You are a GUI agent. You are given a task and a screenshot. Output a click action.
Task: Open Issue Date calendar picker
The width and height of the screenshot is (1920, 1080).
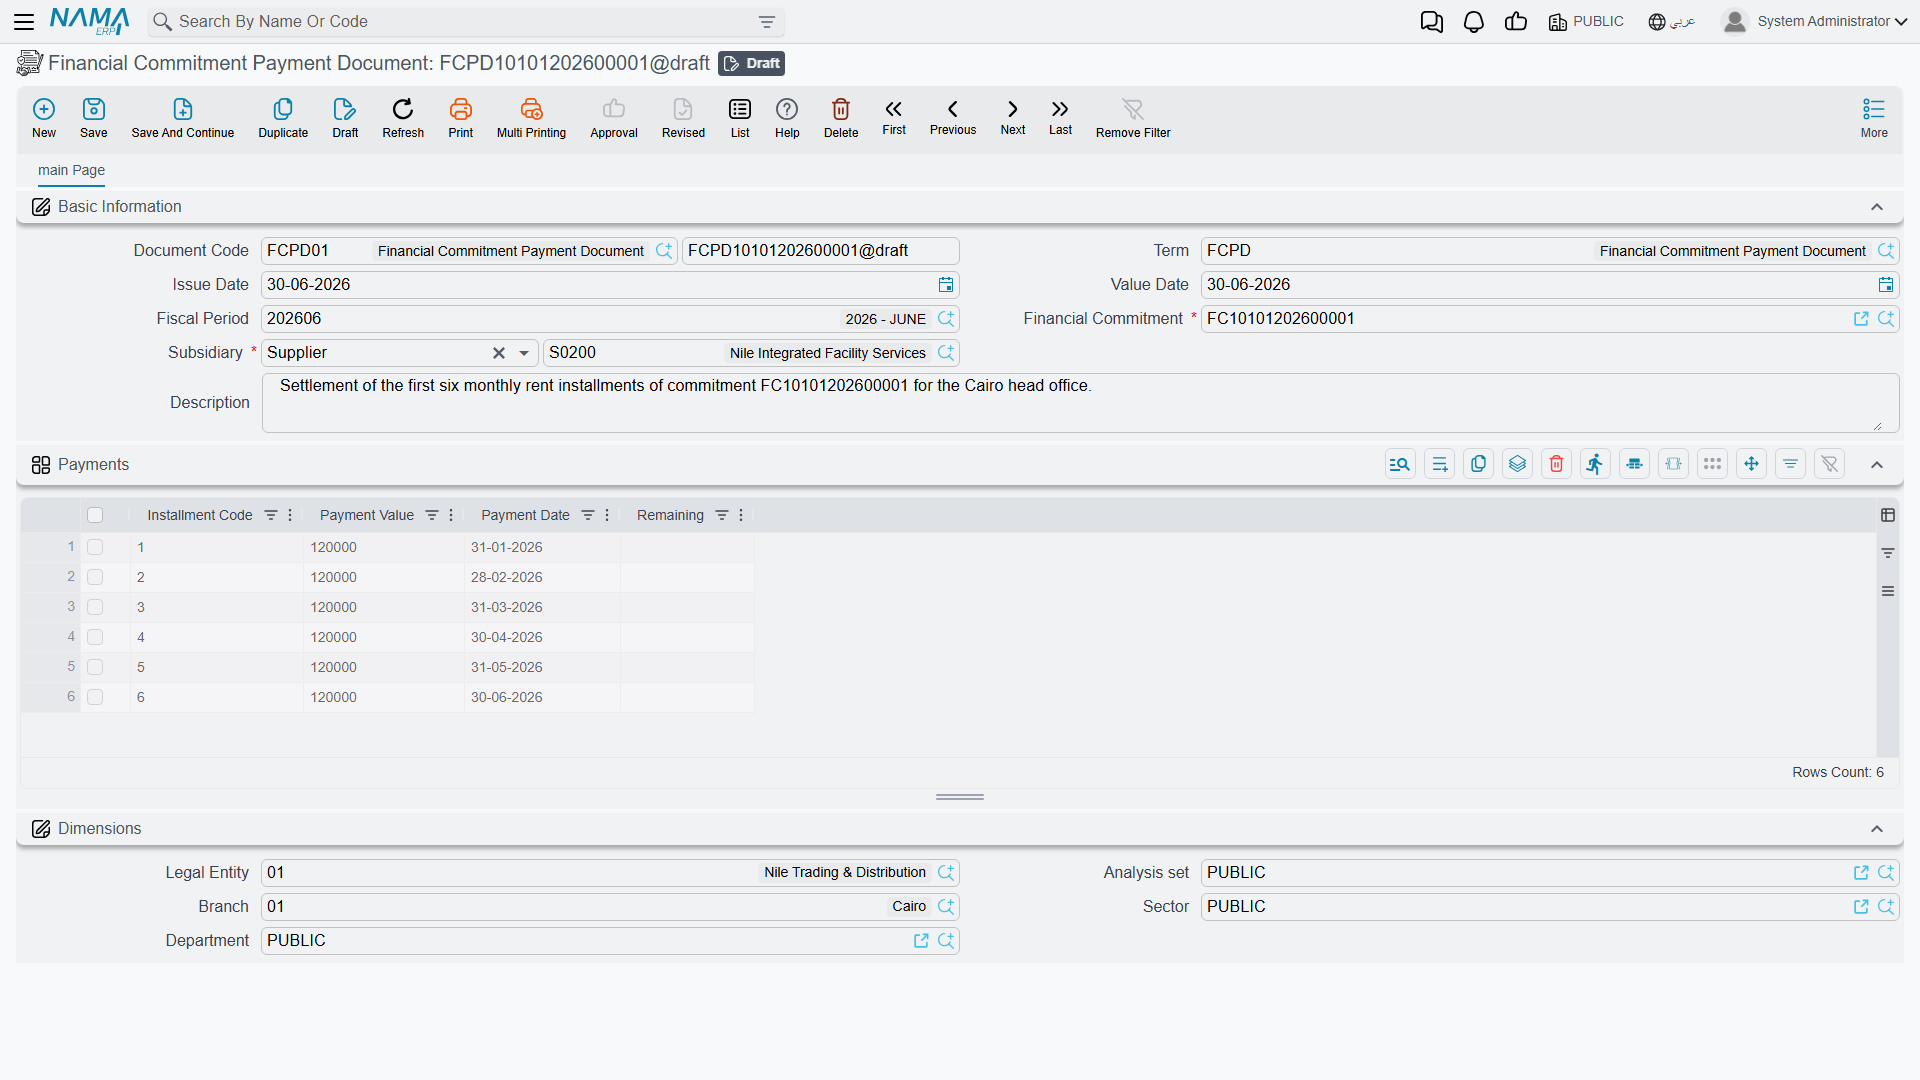pos(946,285)
